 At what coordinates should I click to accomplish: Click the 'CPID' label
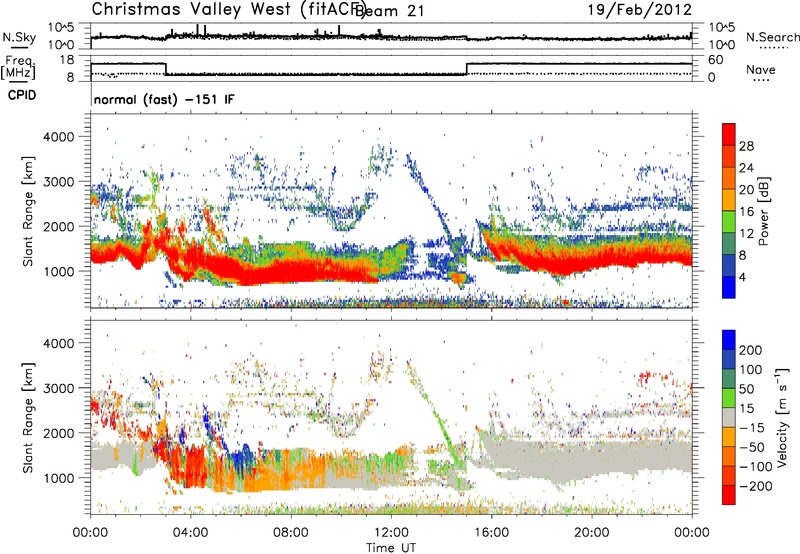[22, 95]
